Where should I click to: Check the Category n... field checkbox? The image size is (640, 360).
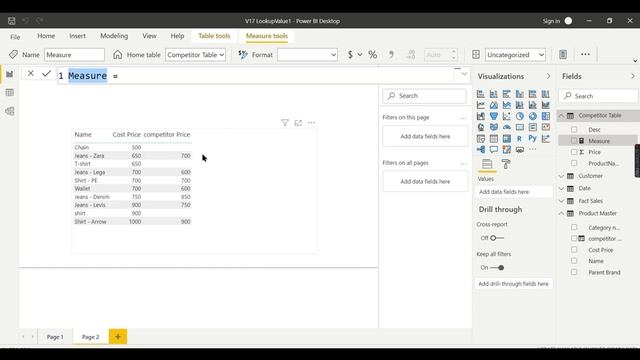[x=574, y=227]
